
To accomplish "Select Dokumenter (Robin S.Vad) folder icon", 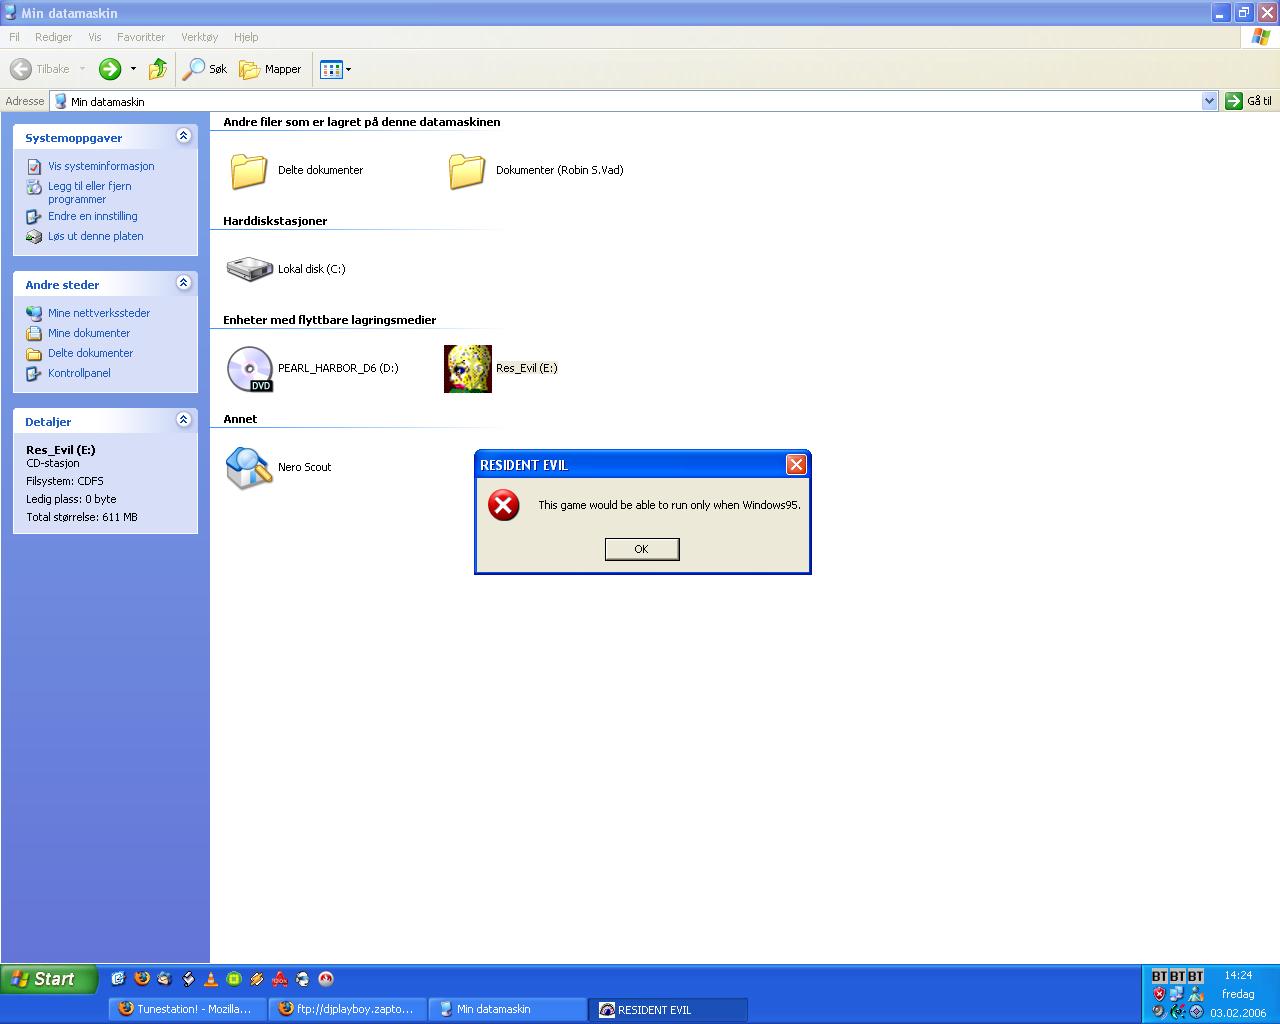I will (467, 170).
